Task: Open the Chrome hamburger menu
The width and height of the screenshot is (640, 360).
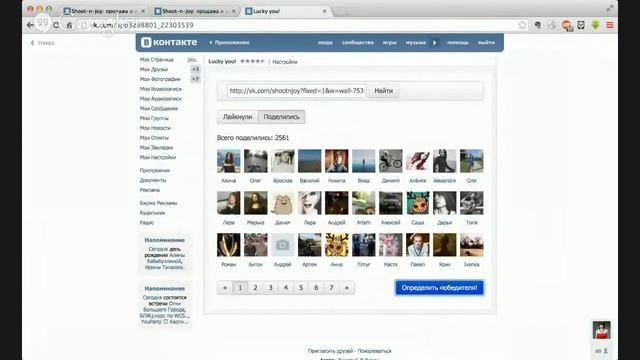Action: coord(610,25)
